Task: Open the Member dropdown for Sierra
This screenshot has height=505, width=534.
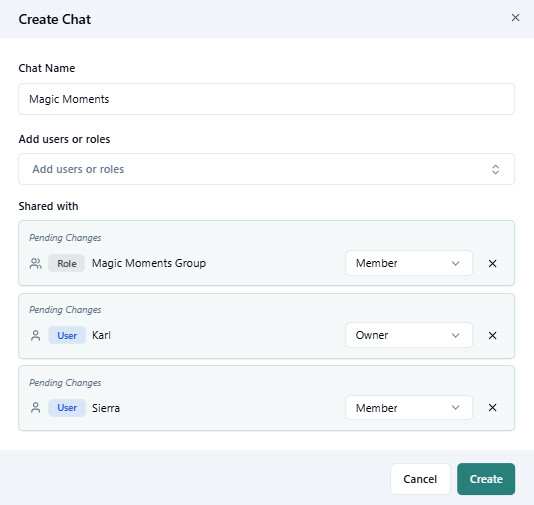Action: point(409,408)
